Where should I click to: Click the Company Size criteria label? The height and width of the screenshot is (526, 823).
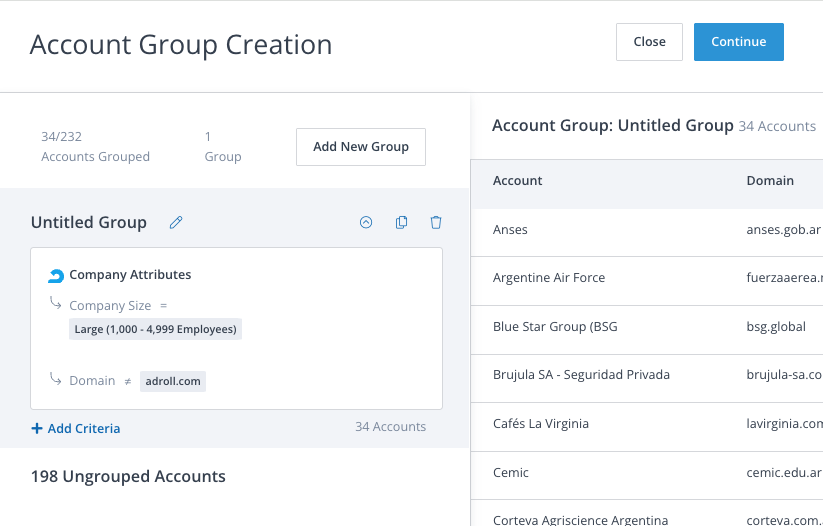pos(110,306)
